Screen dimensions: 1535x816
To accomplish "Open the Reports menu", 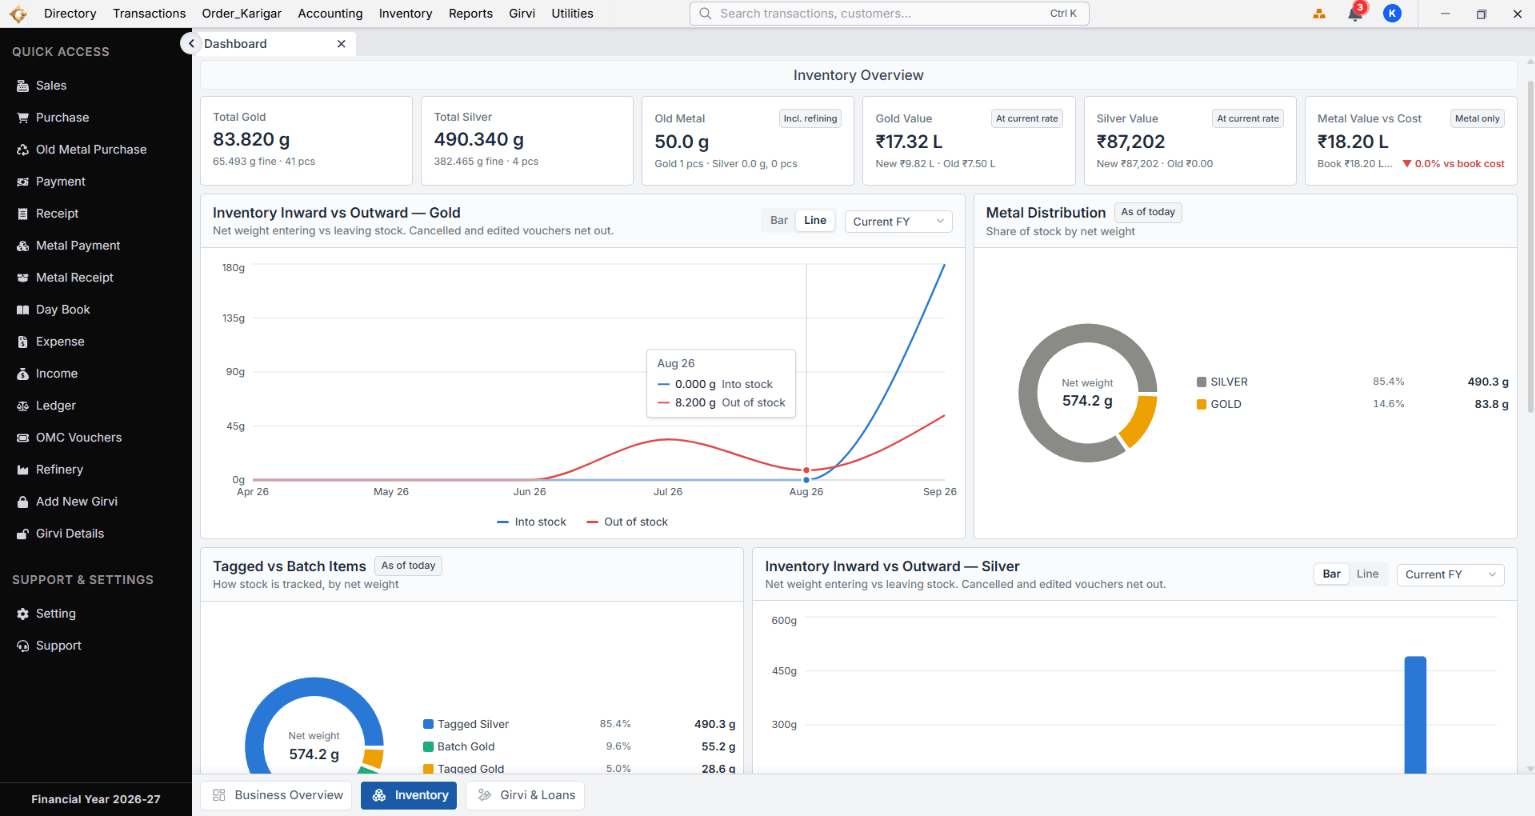I will (471, 14).
